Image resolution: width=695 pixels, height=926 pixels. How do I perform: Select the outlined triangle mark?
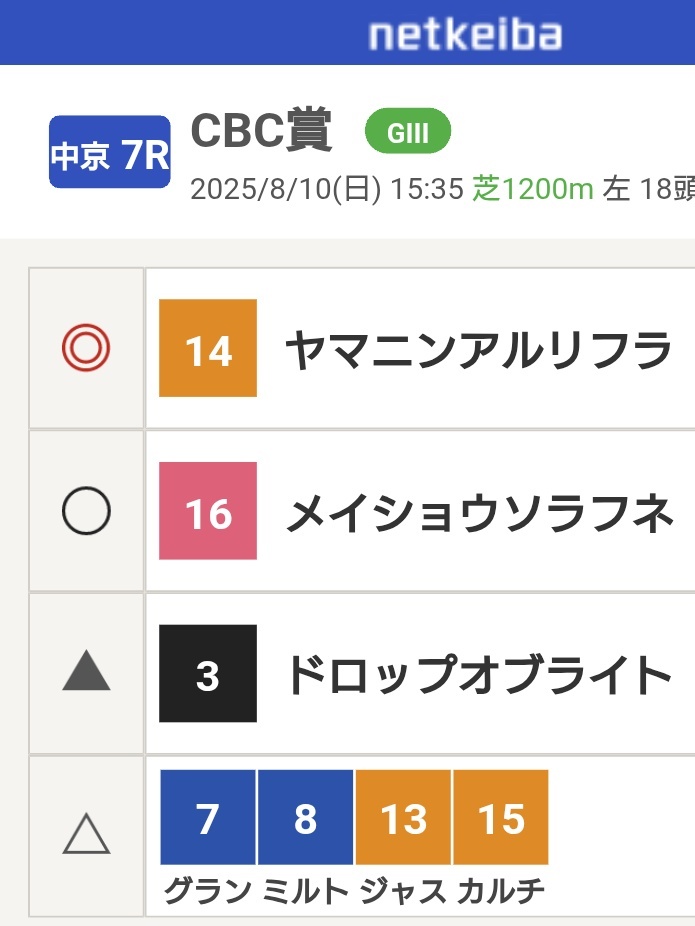coord(86,833)
